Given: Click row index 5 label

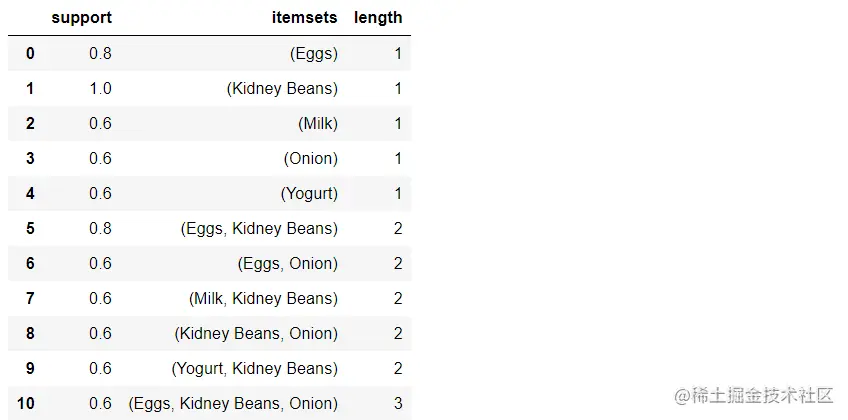Looking at the screenshot, I should [30, 229].
